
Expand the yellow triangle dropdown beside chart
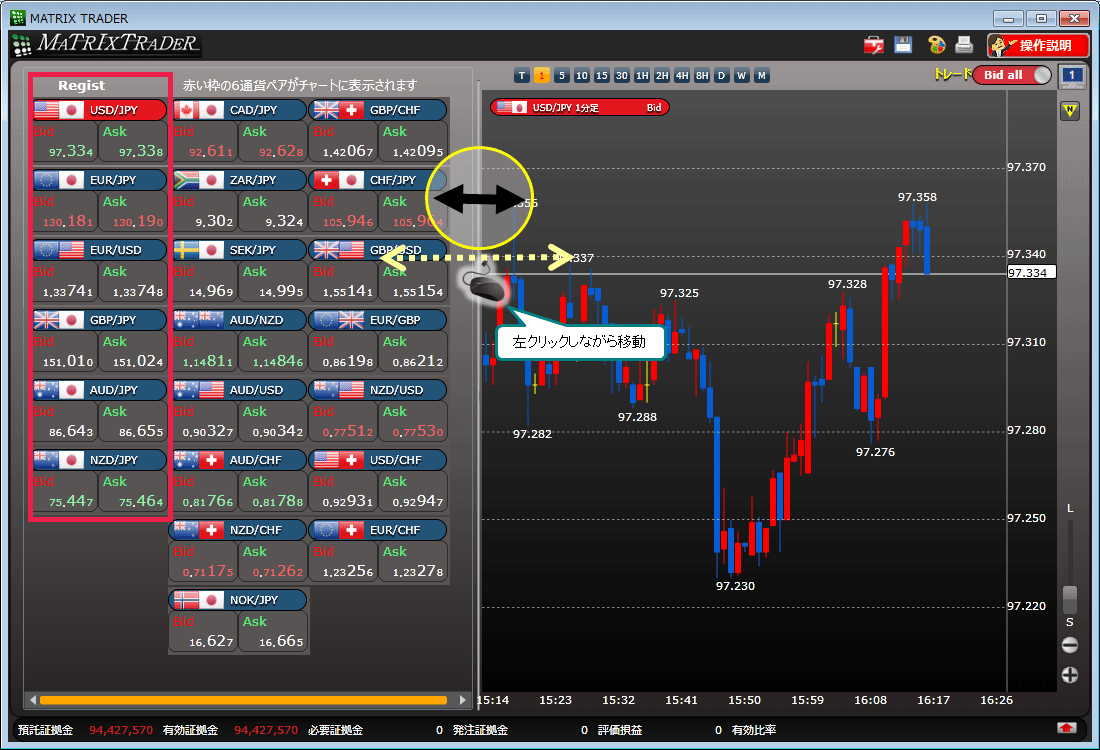tap(1070, 111)
